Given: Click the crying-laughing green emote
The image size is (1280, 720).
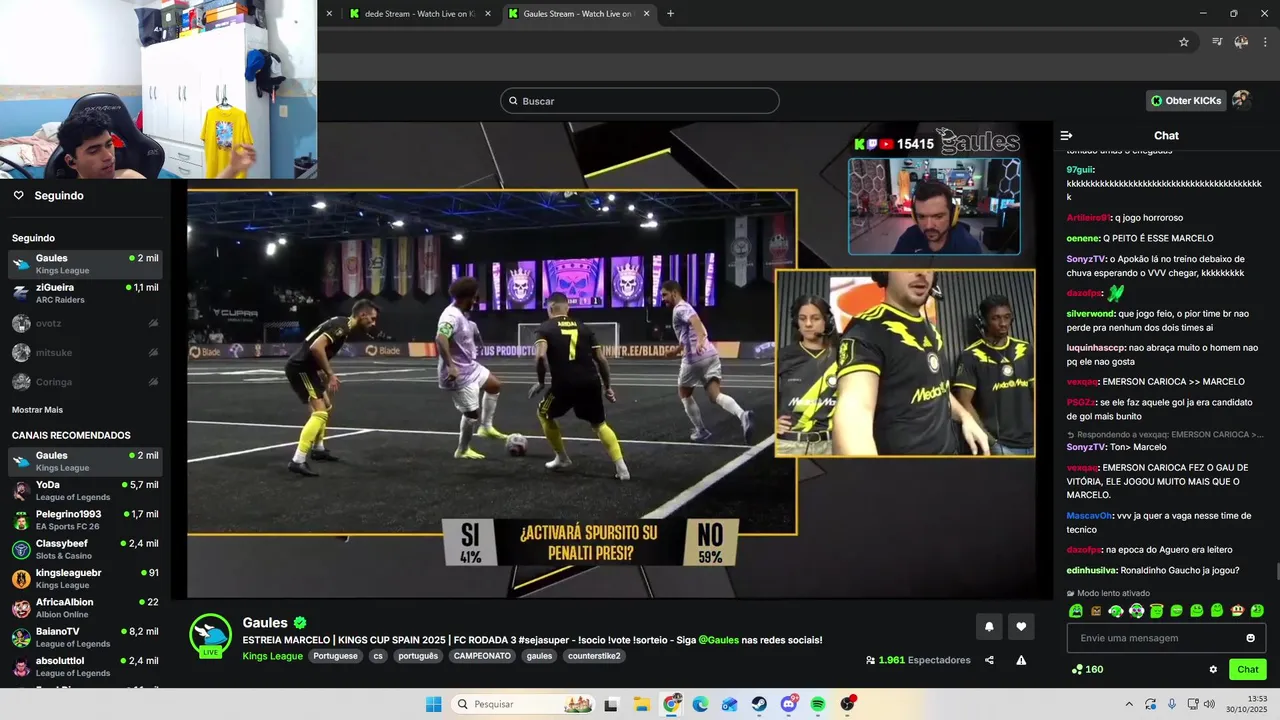Looking at the screenshot, I should [x=1076, y=611].
